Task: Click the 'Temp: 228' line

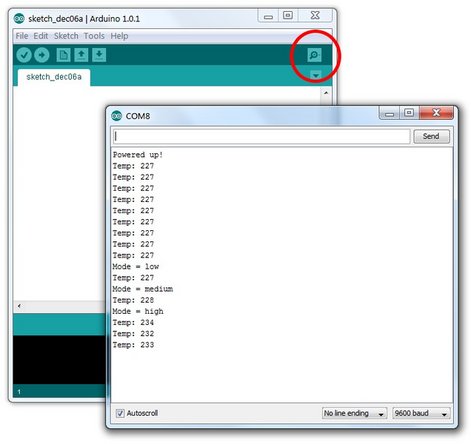Action: pyautogui.click(x=133, y=300)
